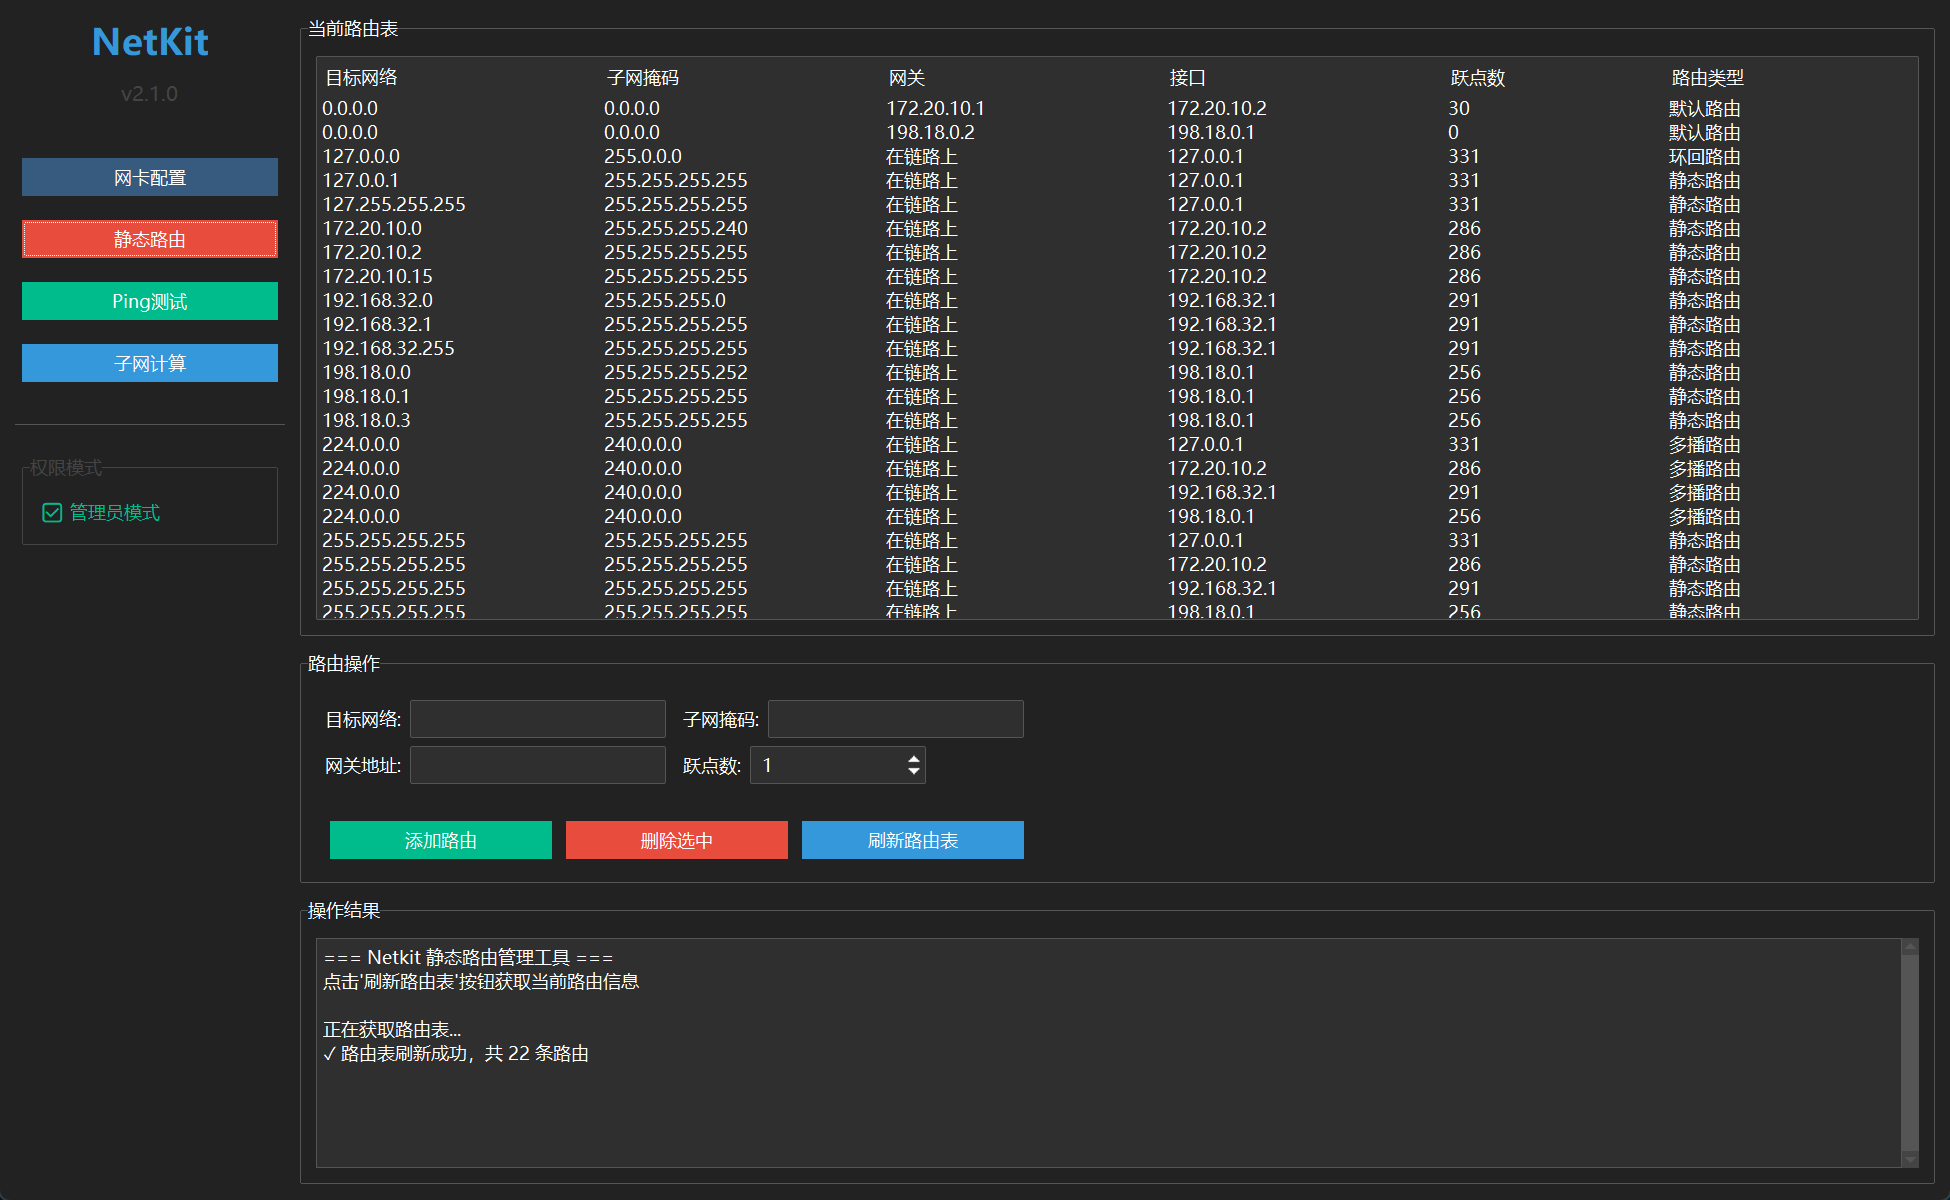Select the 172.20.10.2 route row
The width and height of the screenshot is (1950, 1200).
click(1117, 252)
